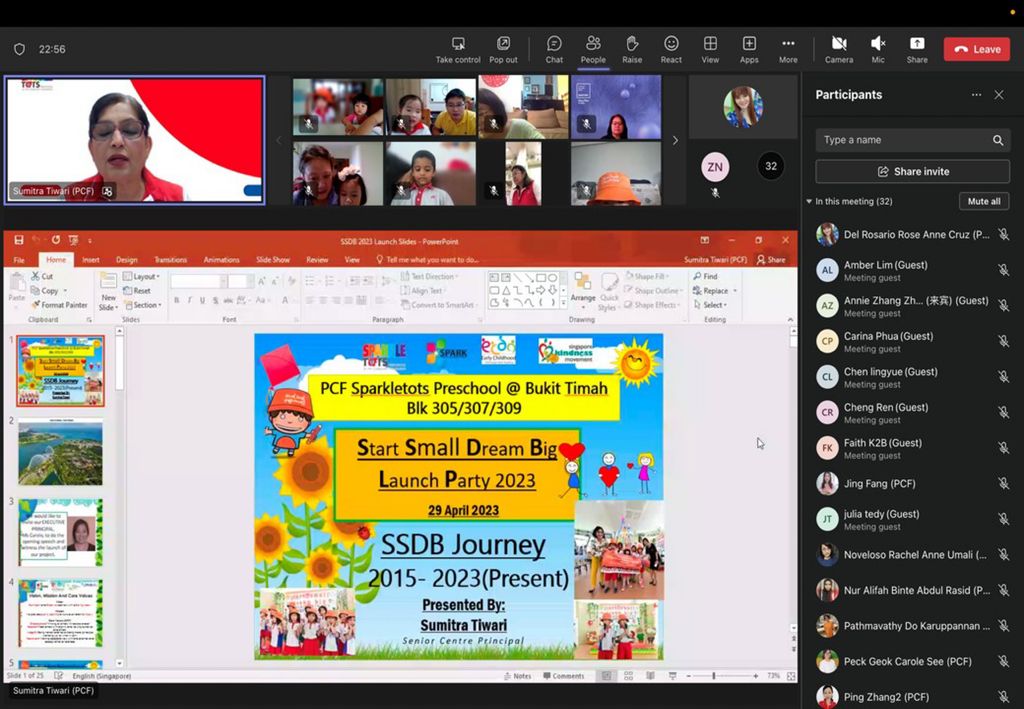Select participant Chen lingyue (Guest)
This screenshot has width=1024, height=709.
pyautogui.click(x=912, y=377)
